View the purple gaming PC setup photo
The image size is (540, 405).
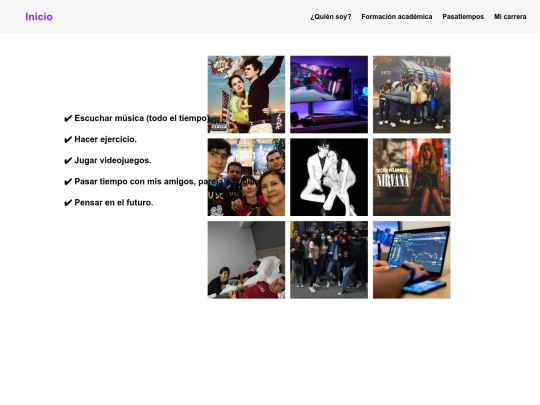(329, 94)
